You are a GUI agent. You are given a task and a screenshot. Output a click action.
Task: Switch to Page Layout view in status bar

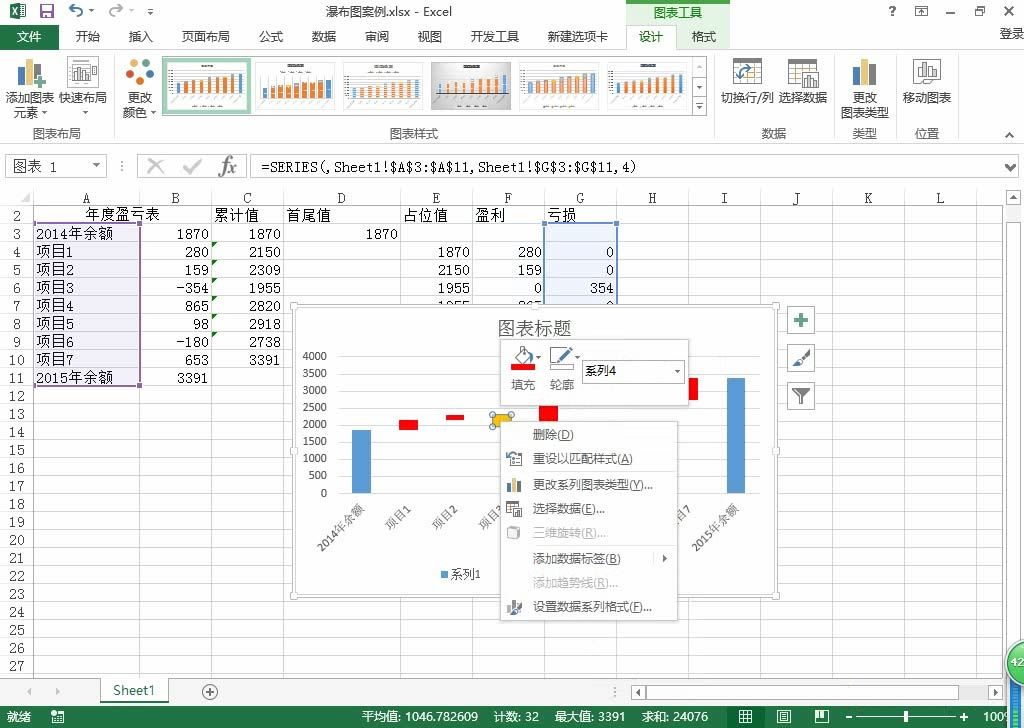coord(784,716)
